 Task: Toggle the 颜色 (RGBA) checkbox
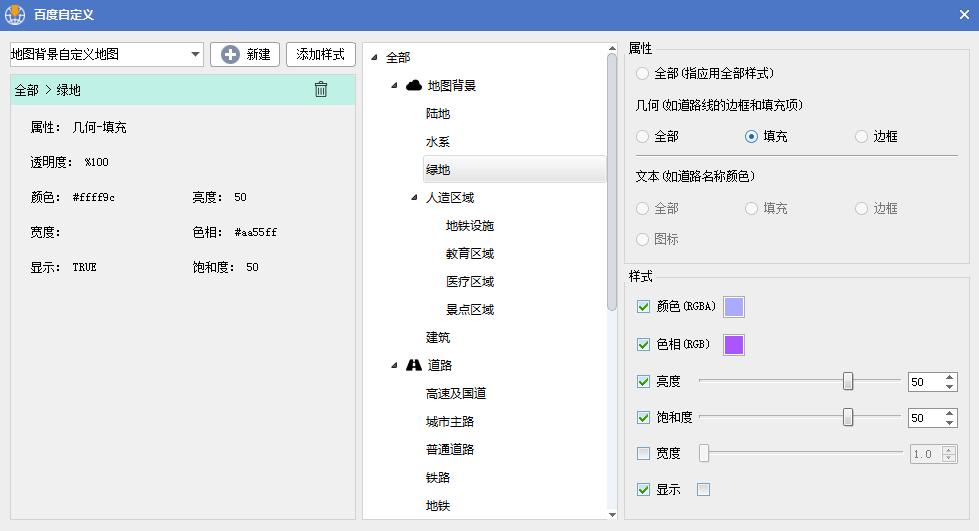(x=643, y=307)
